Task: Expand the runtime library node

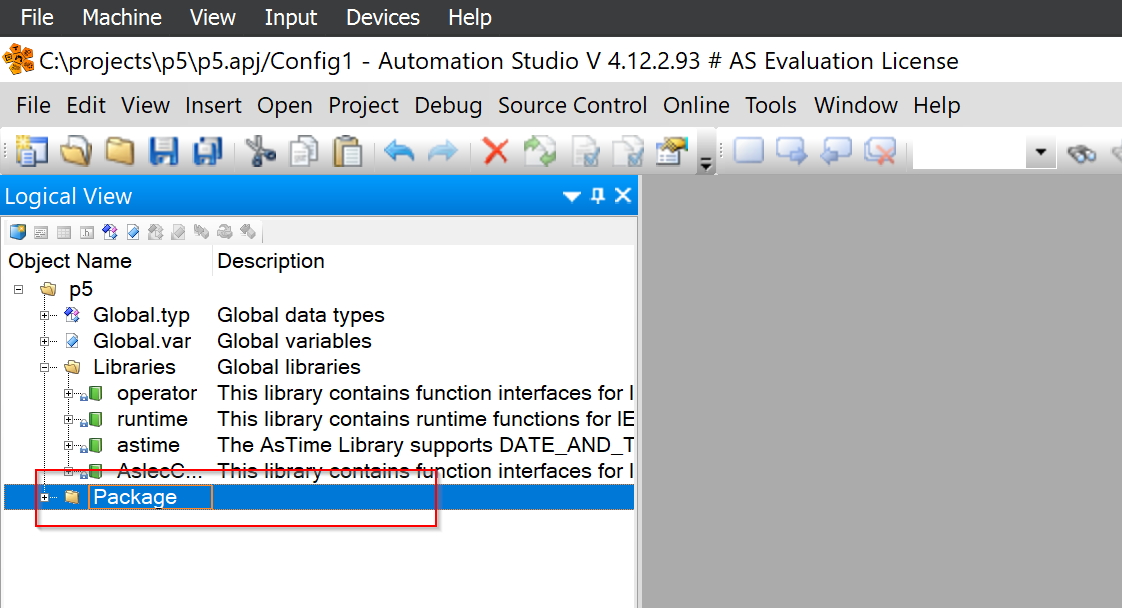Action: pyautogui.click(x=68, y=419)
